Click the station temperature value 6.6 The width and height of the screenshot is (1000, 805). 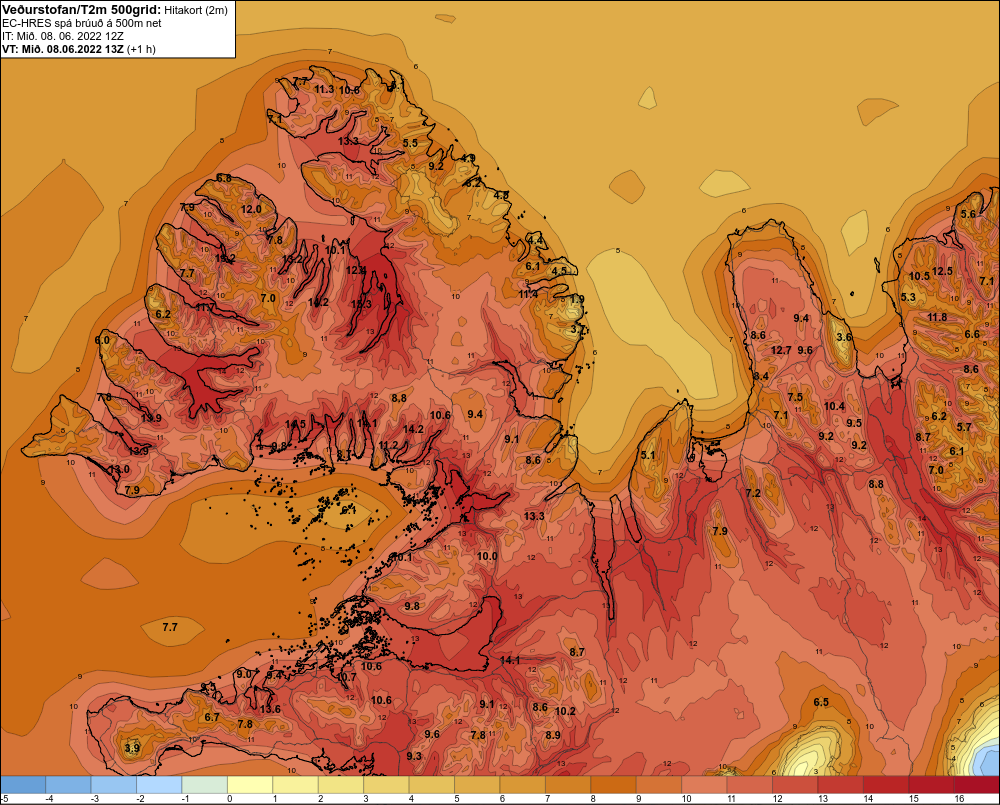tap(972, 334)
